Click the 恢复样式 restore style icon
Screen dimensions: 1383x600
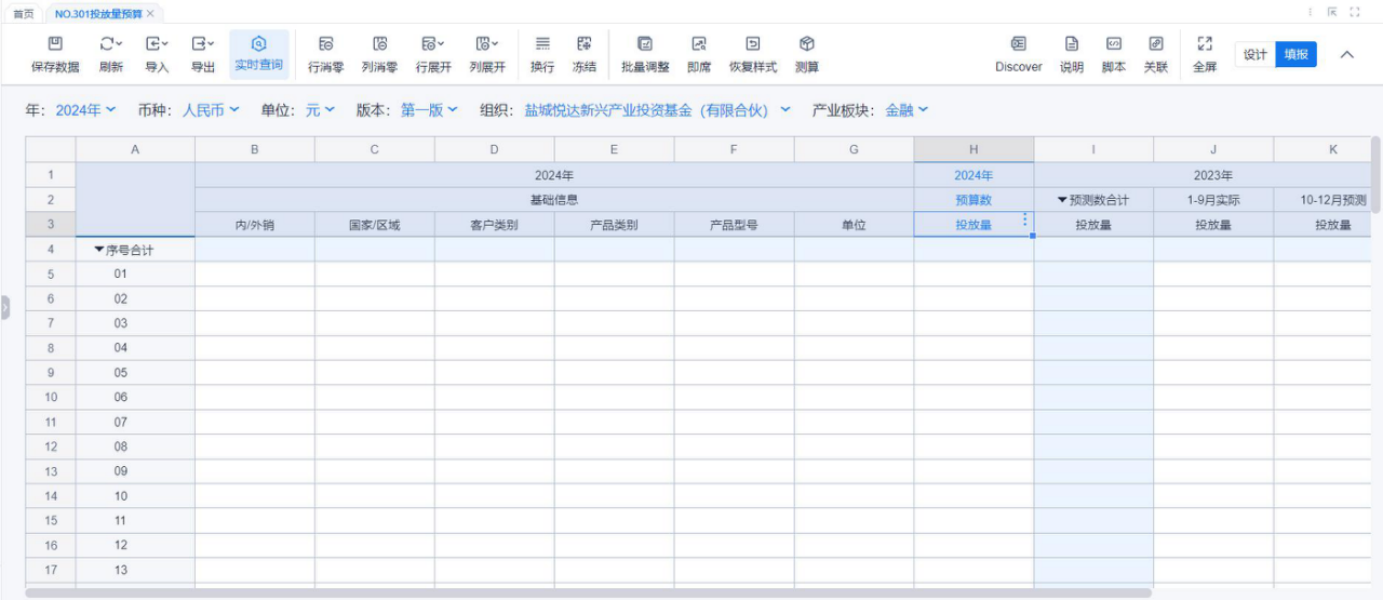[x=752, y=44]
